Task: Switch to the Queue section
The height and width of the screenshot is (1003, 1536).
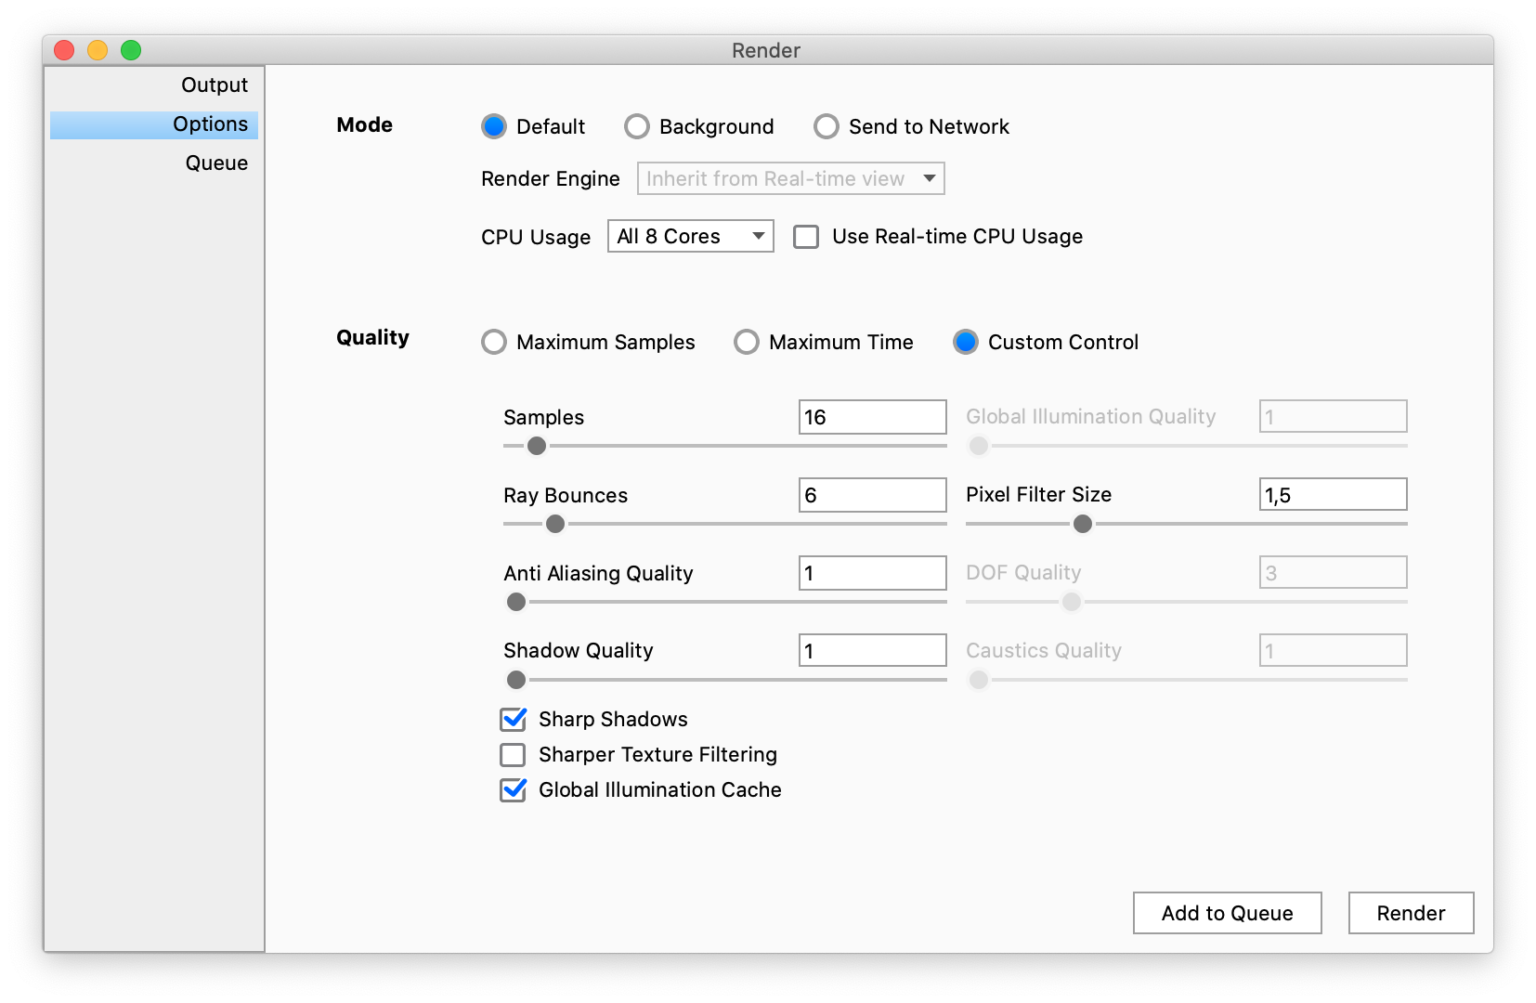Action: click(216, 162)
